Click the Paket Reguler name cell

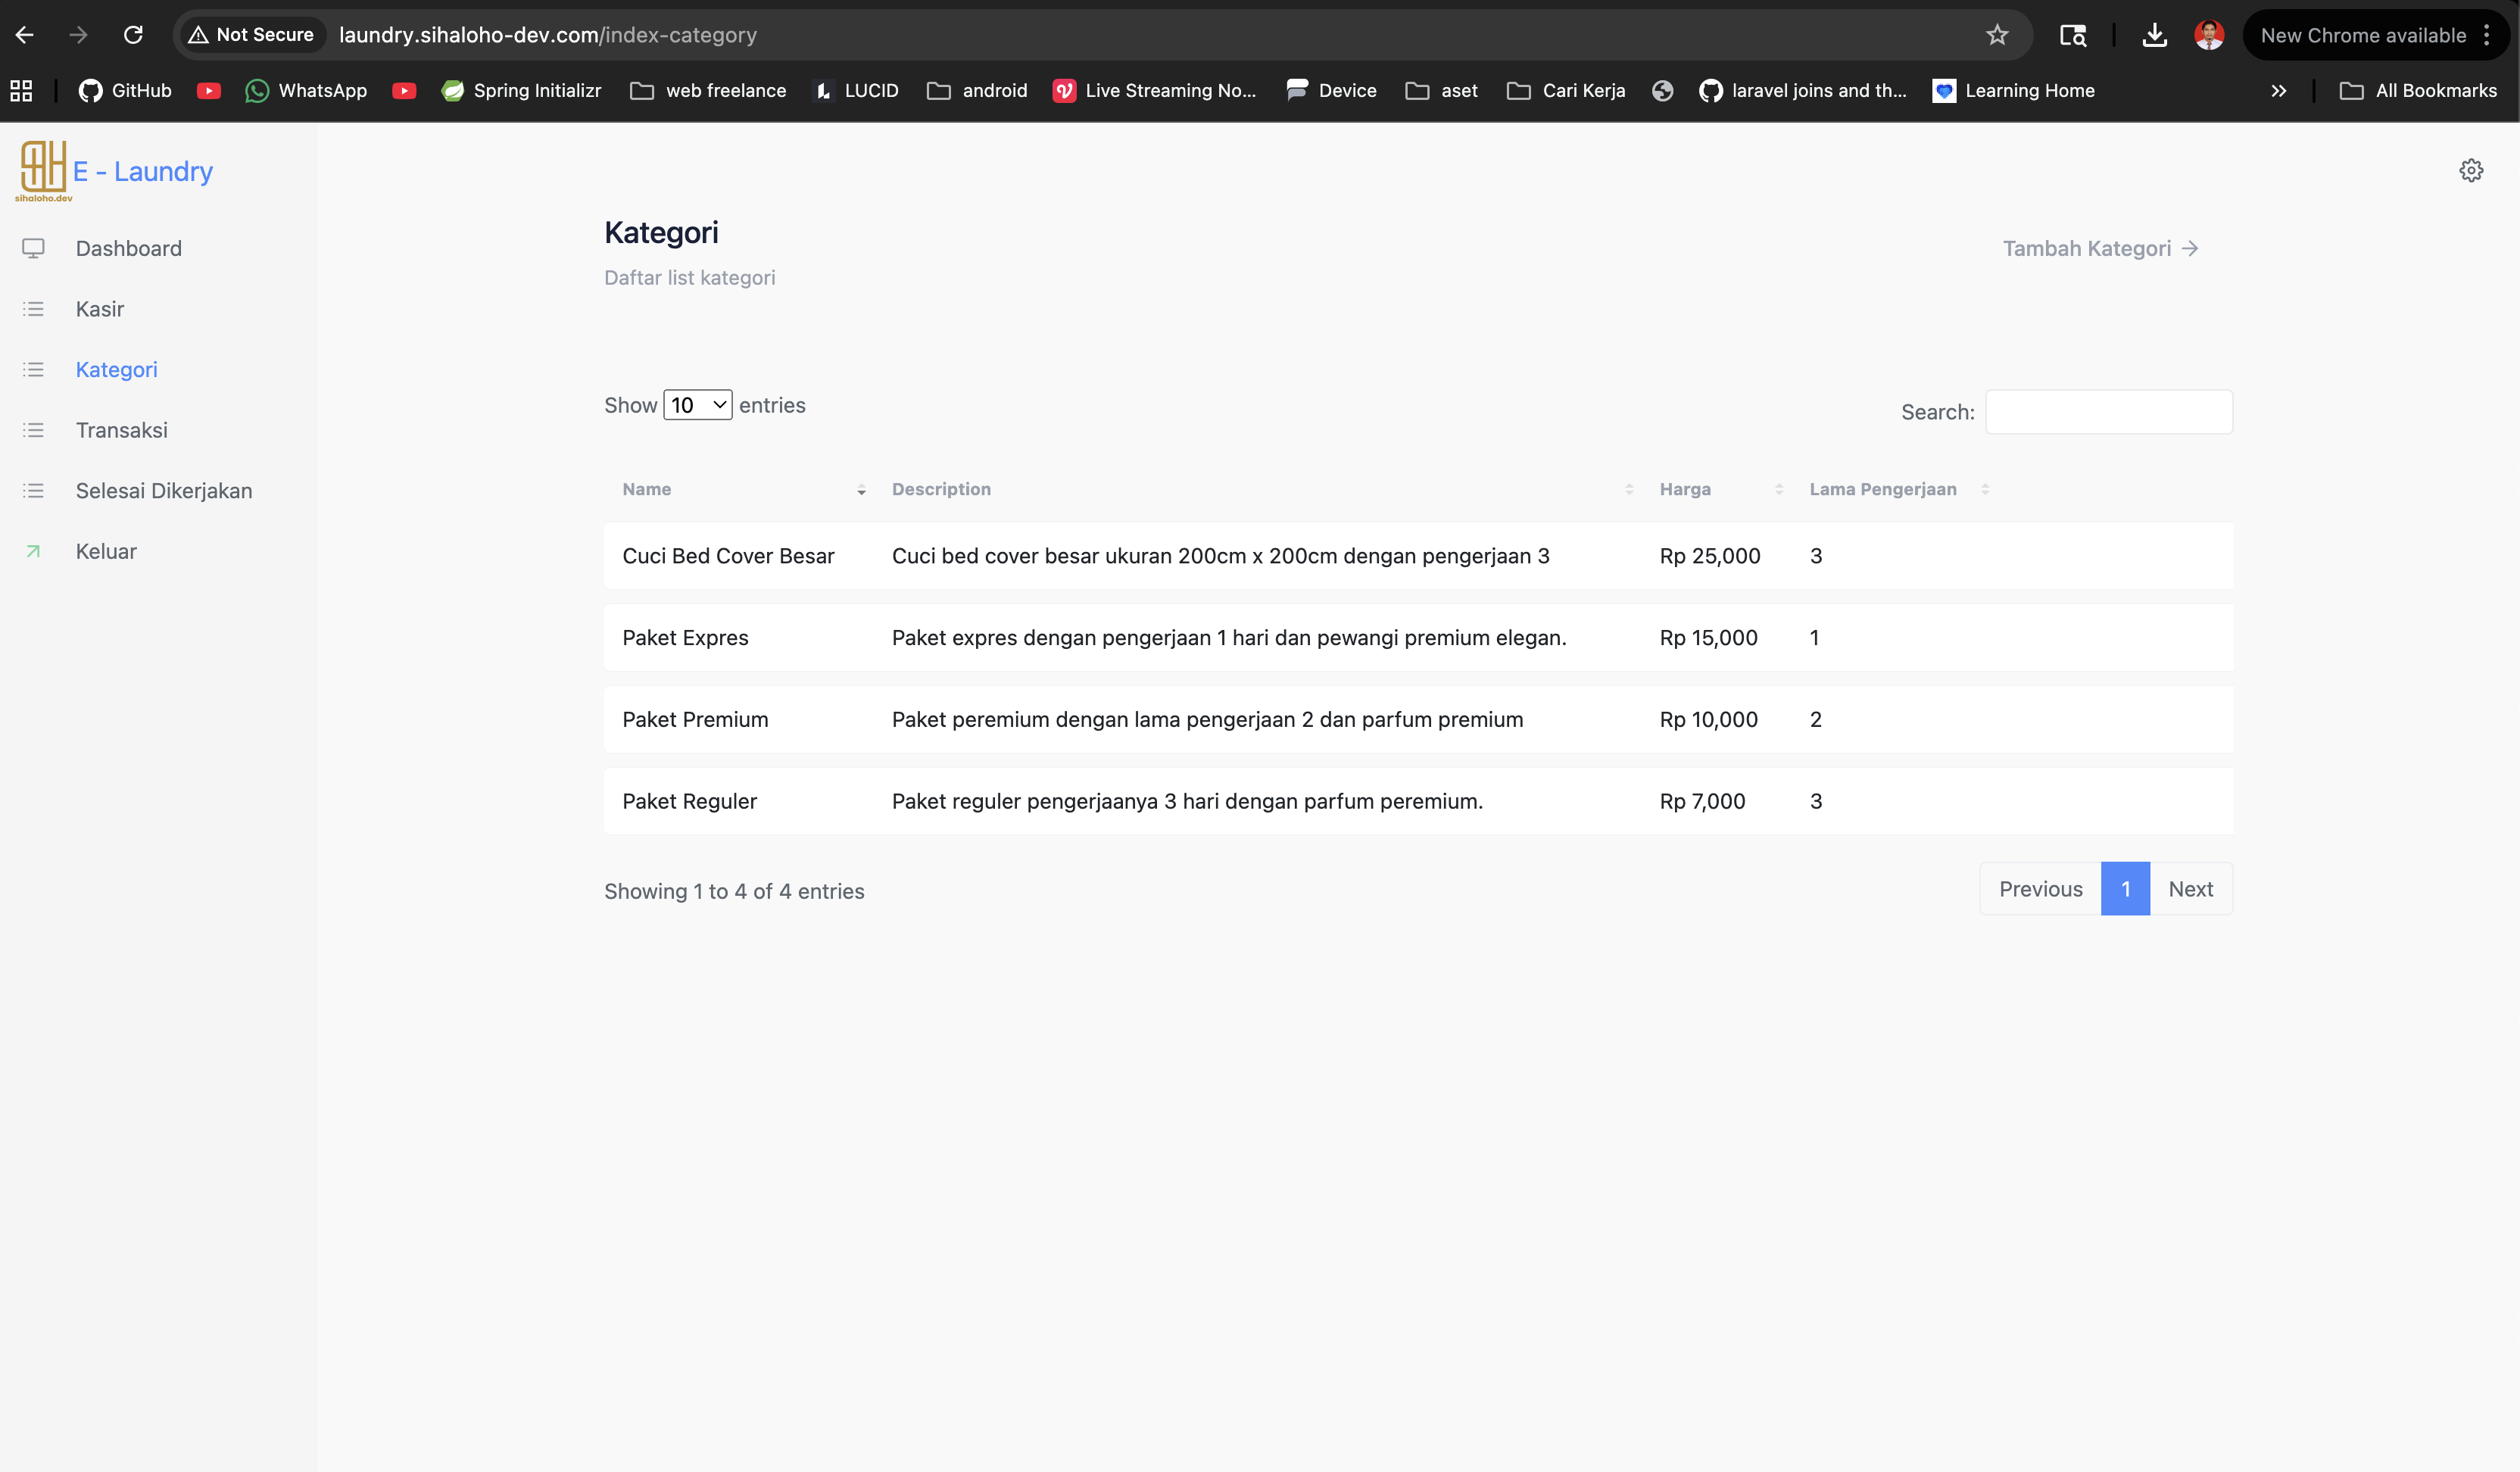(689, 801)
